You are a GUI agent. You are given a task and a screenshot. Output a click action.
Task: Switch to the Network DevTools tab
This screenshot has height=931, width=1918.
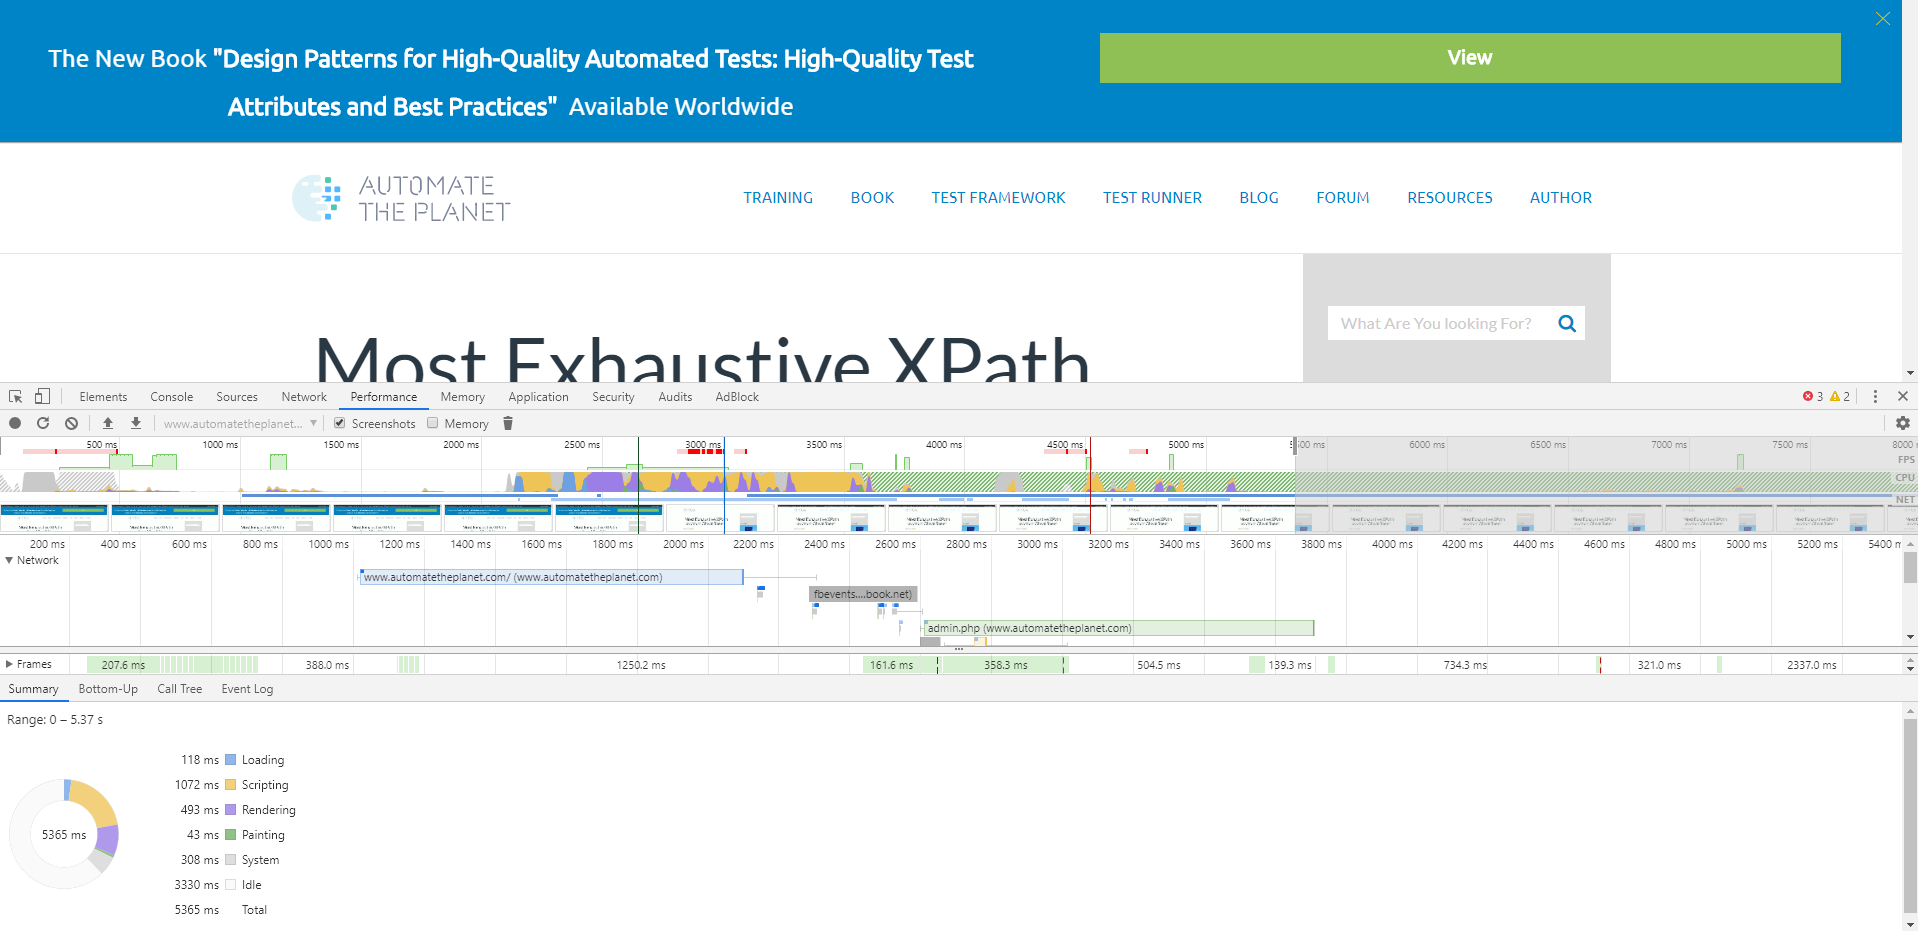point(304,397)
